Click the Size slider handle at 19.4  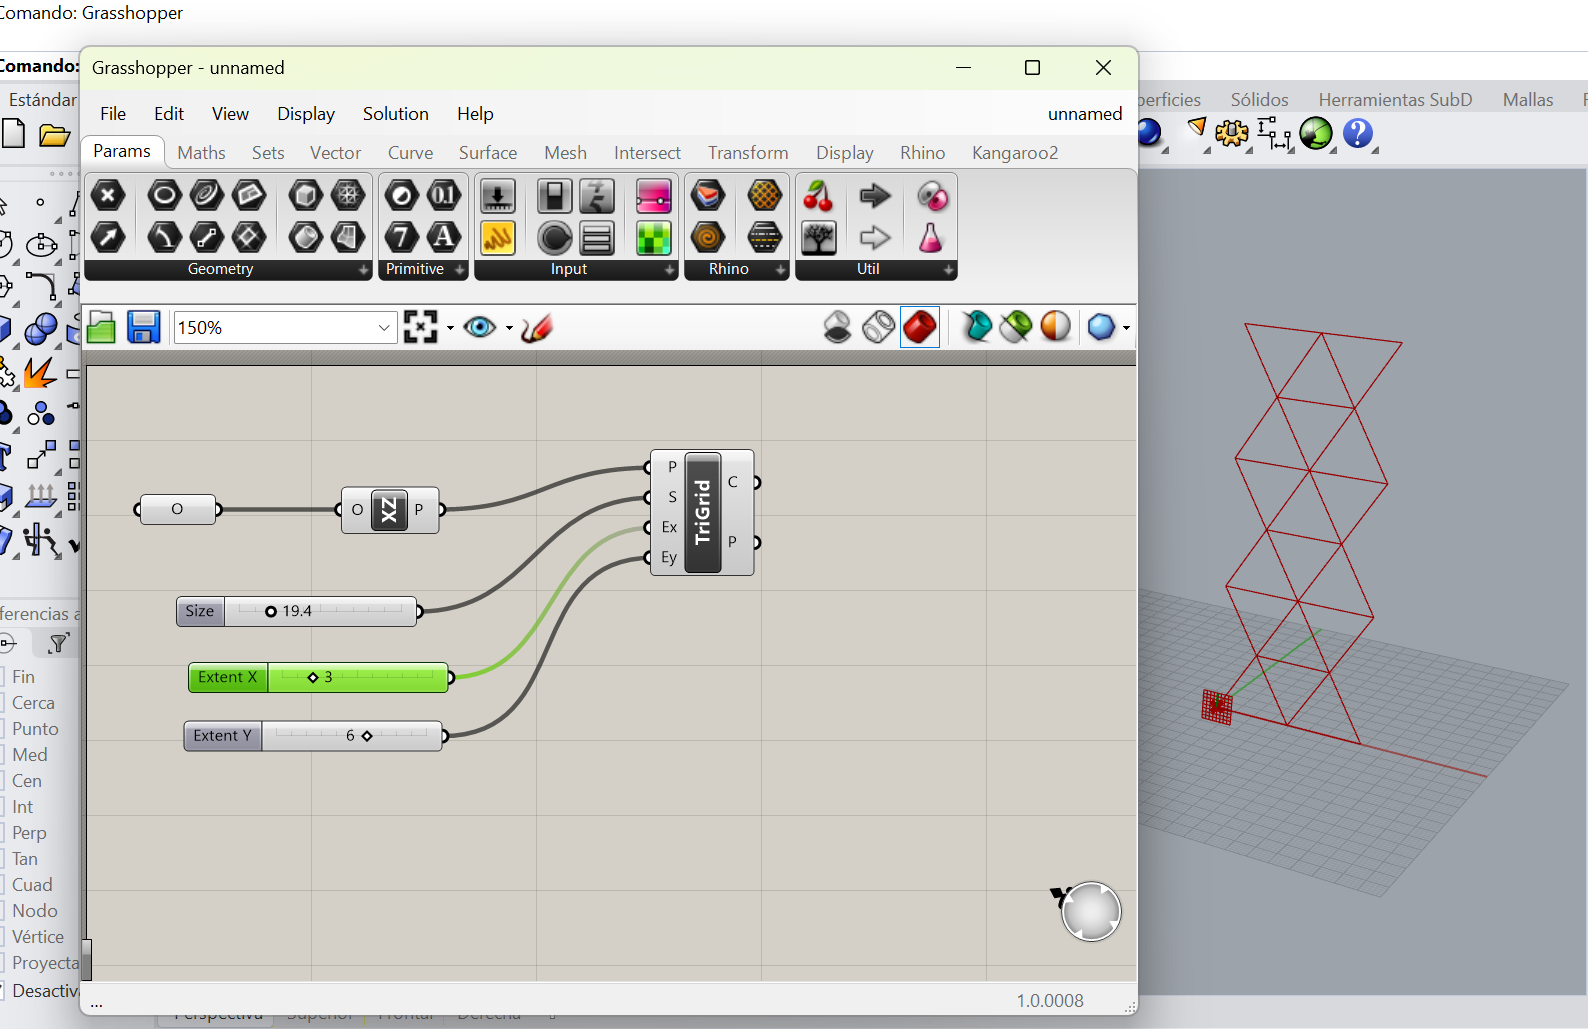271,611
